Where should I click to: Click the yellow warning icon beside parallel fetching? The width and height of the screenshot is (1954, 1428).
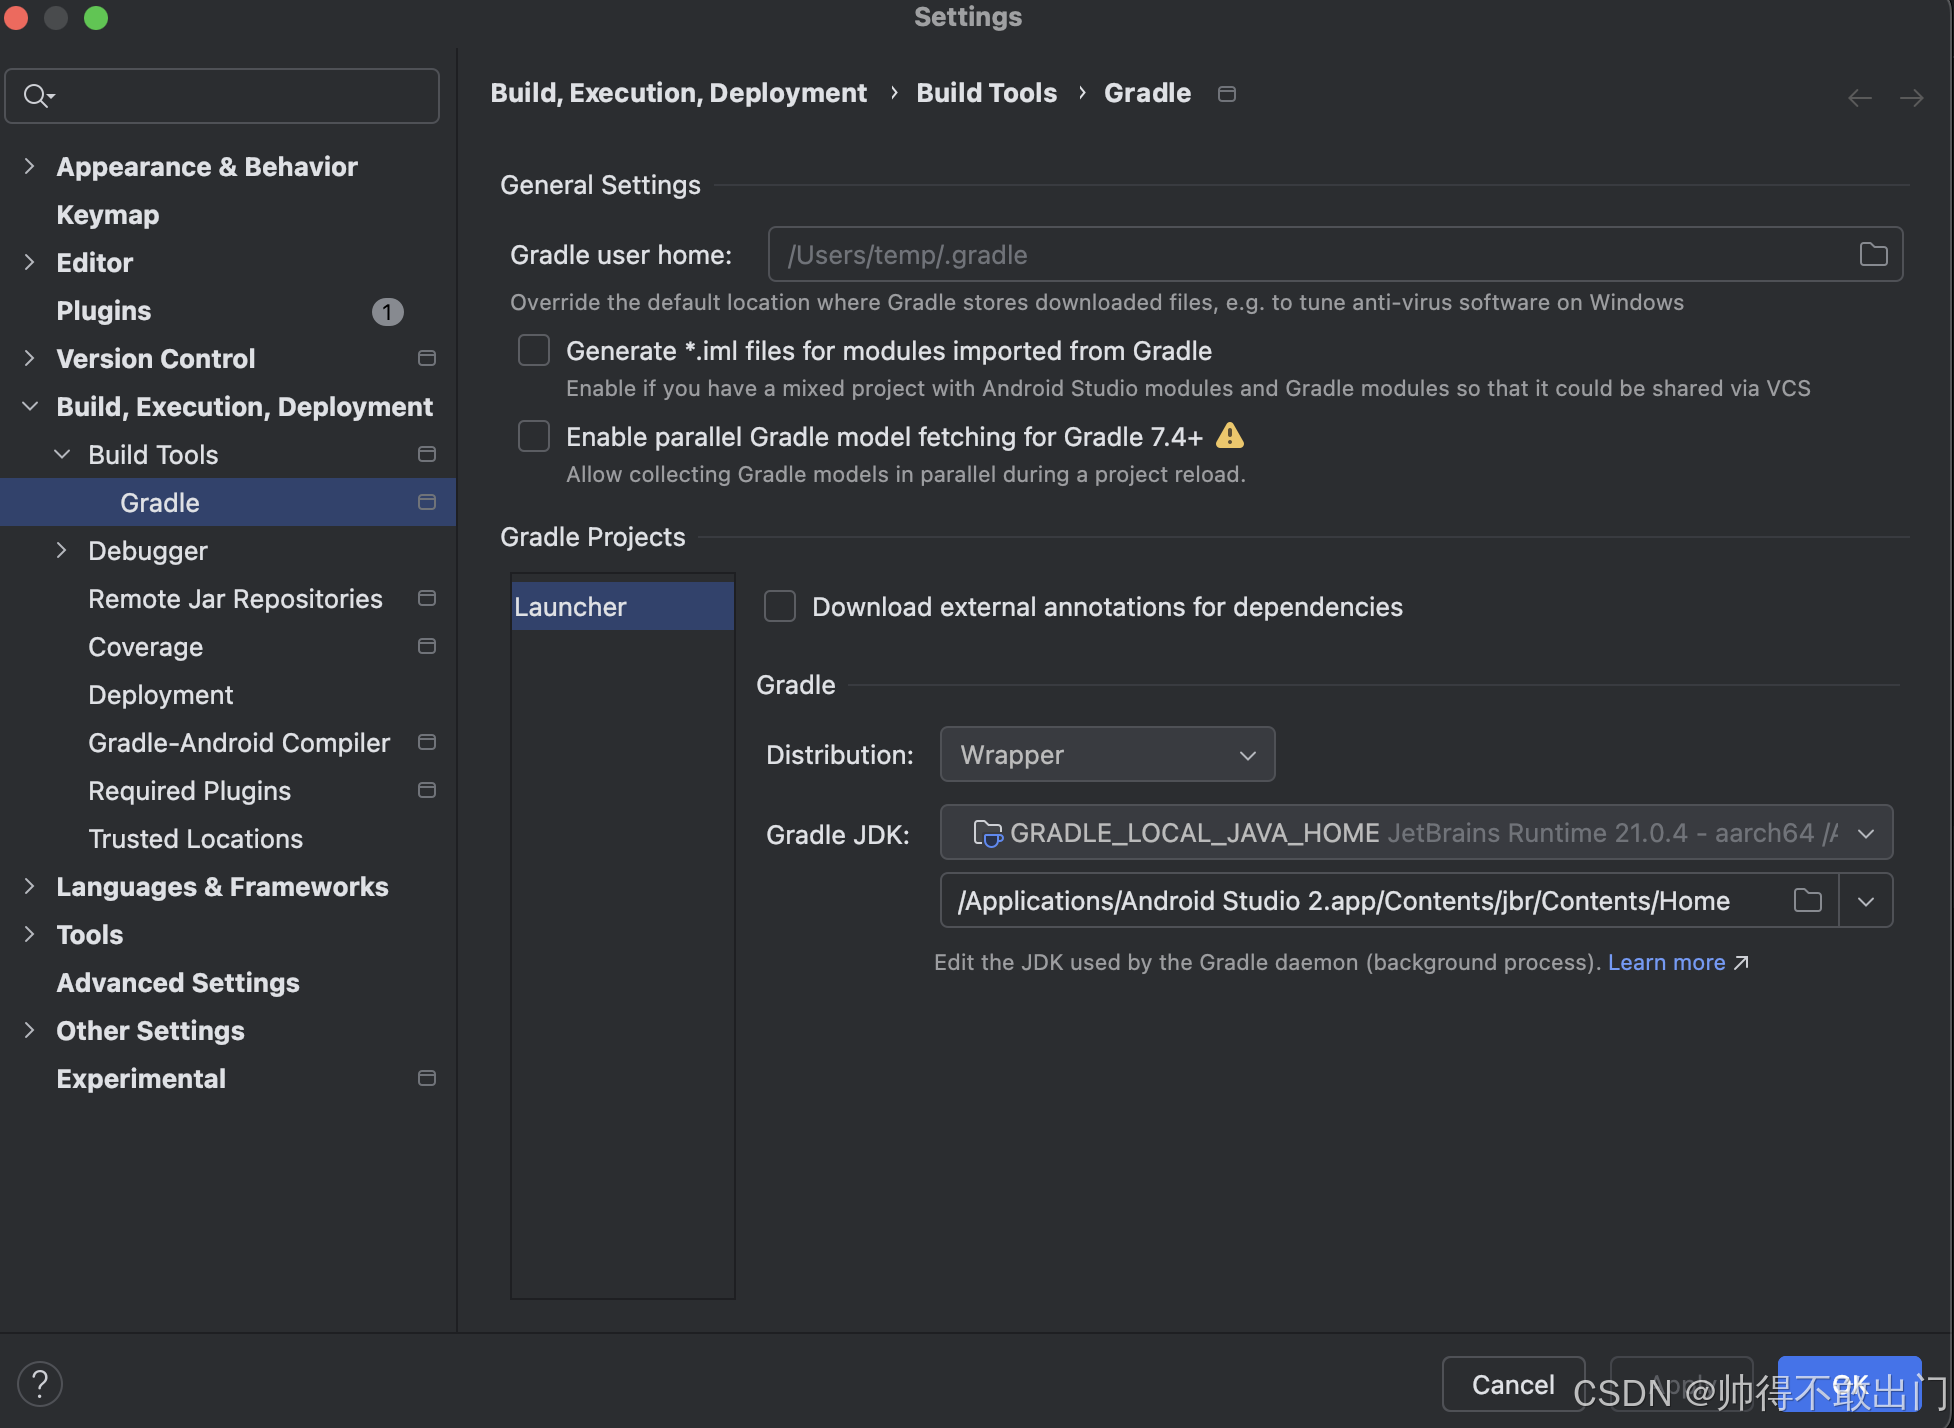(1230, 436)
